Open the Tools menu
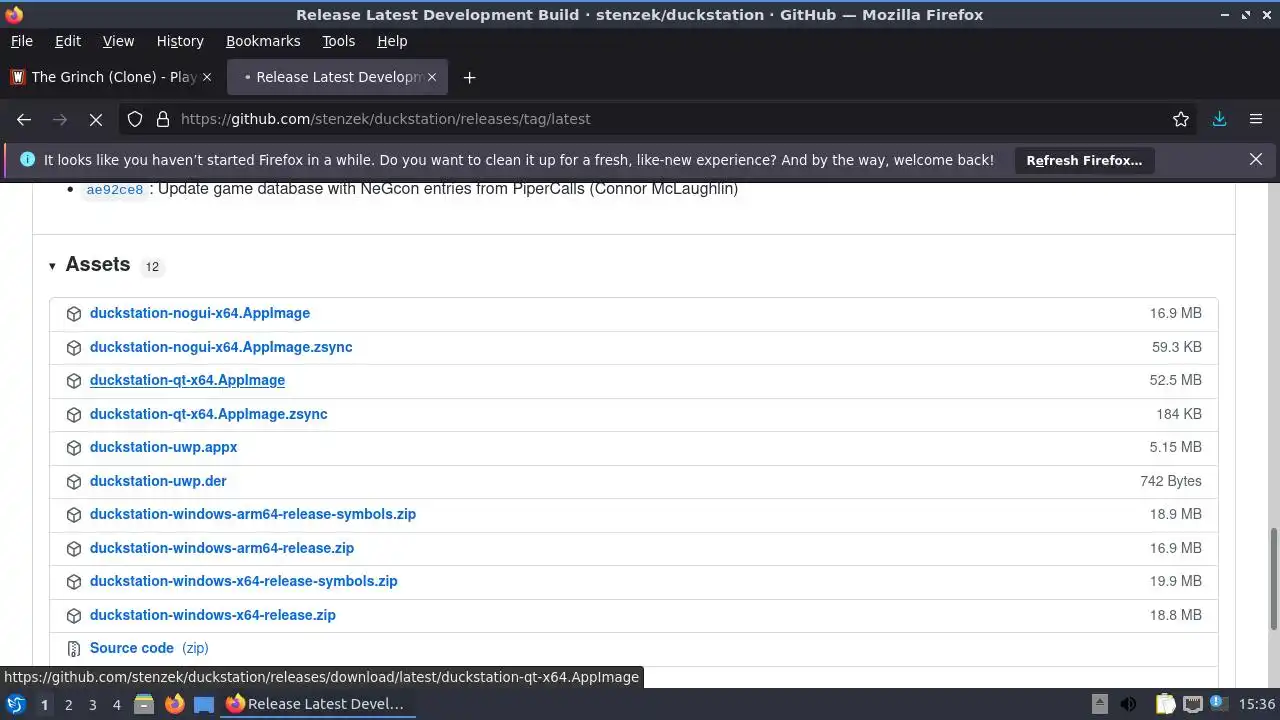 [x=338, y=41]
